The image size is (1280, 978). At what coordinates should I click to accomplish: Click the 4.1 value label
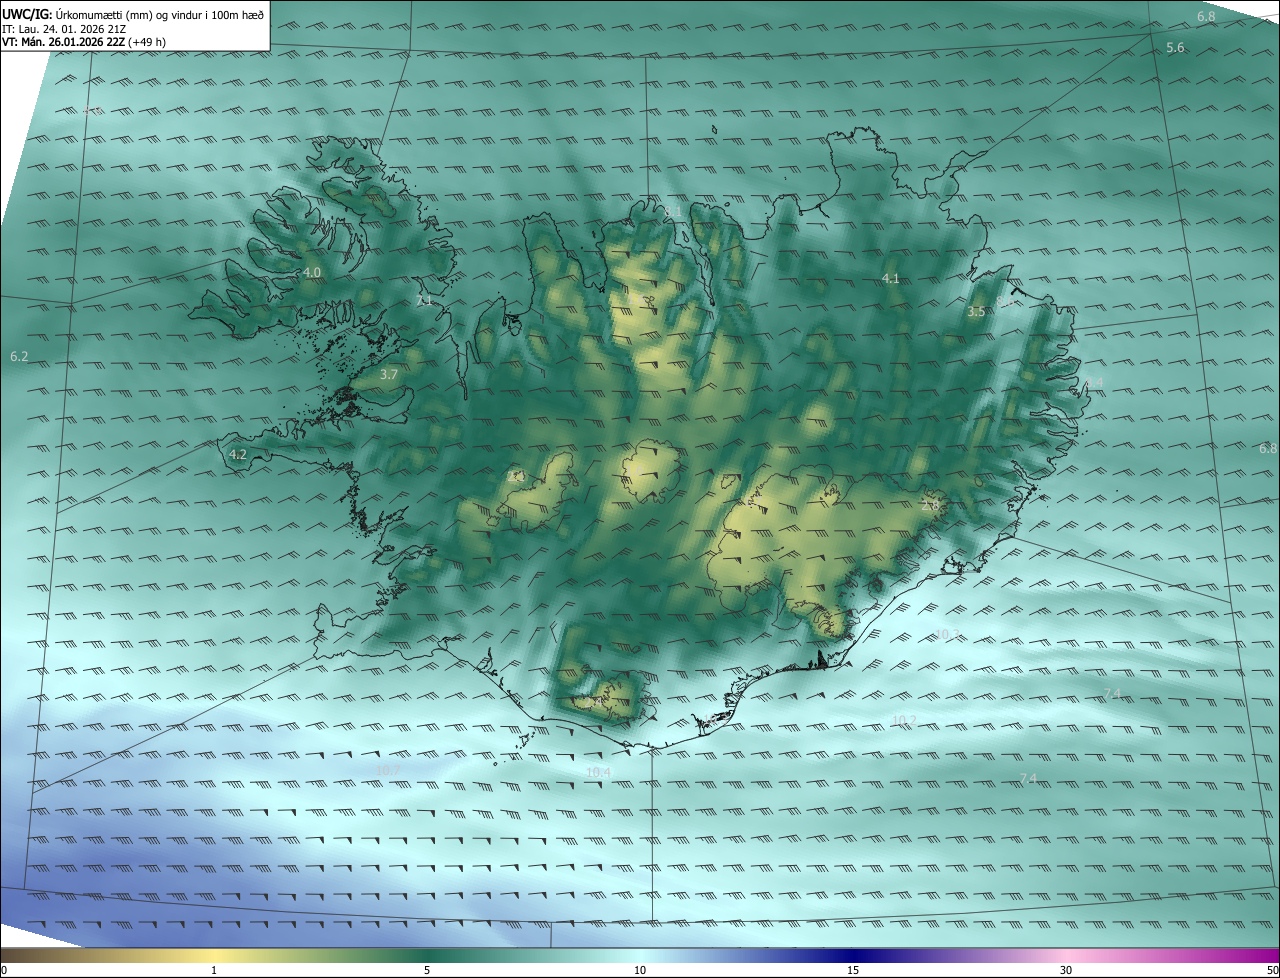(x=891, y=278)
